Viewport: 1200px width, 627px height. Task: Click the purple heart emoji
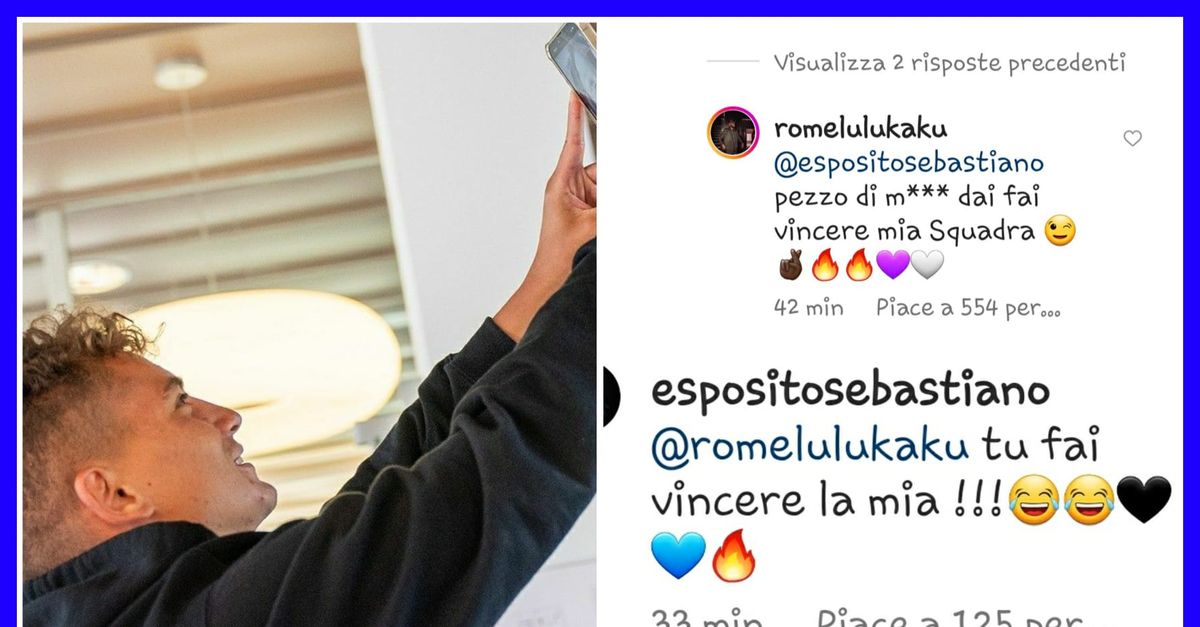893,264
